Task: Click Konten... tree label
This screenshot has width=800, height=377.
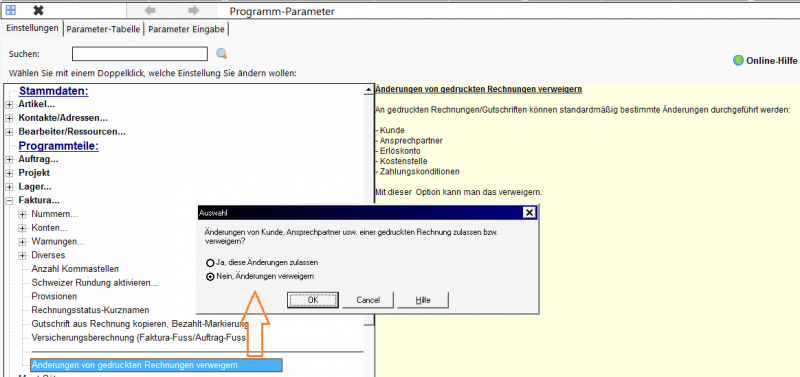Action: pos(49,228)
